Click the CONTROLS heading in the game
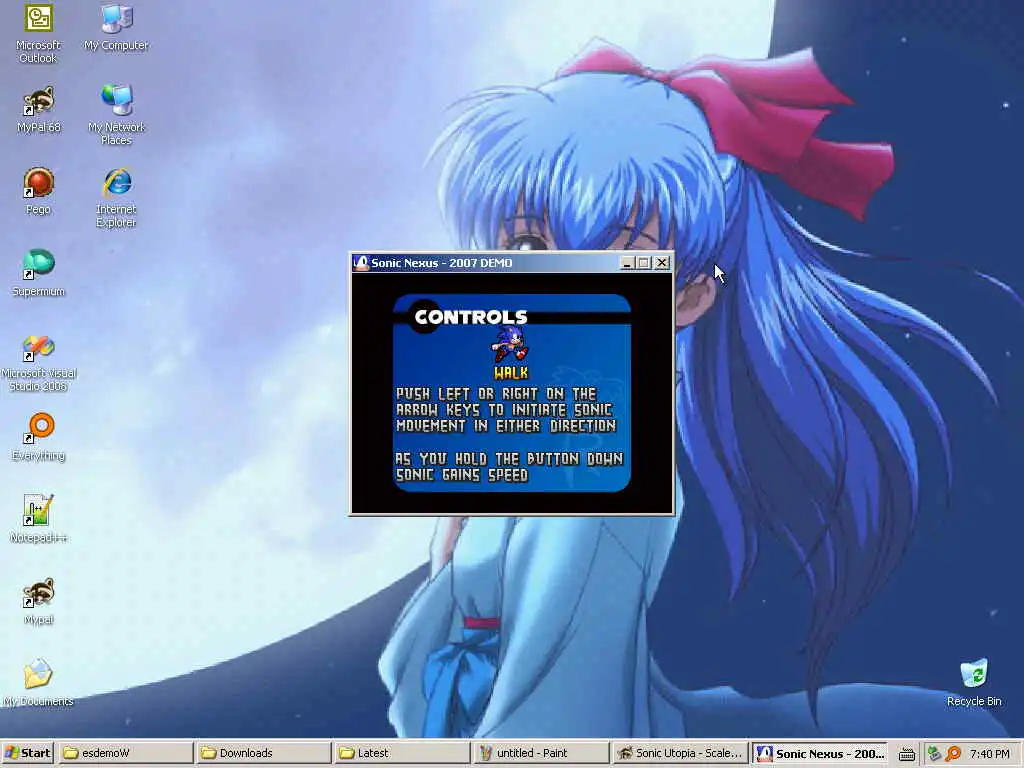 coord(471,317)
